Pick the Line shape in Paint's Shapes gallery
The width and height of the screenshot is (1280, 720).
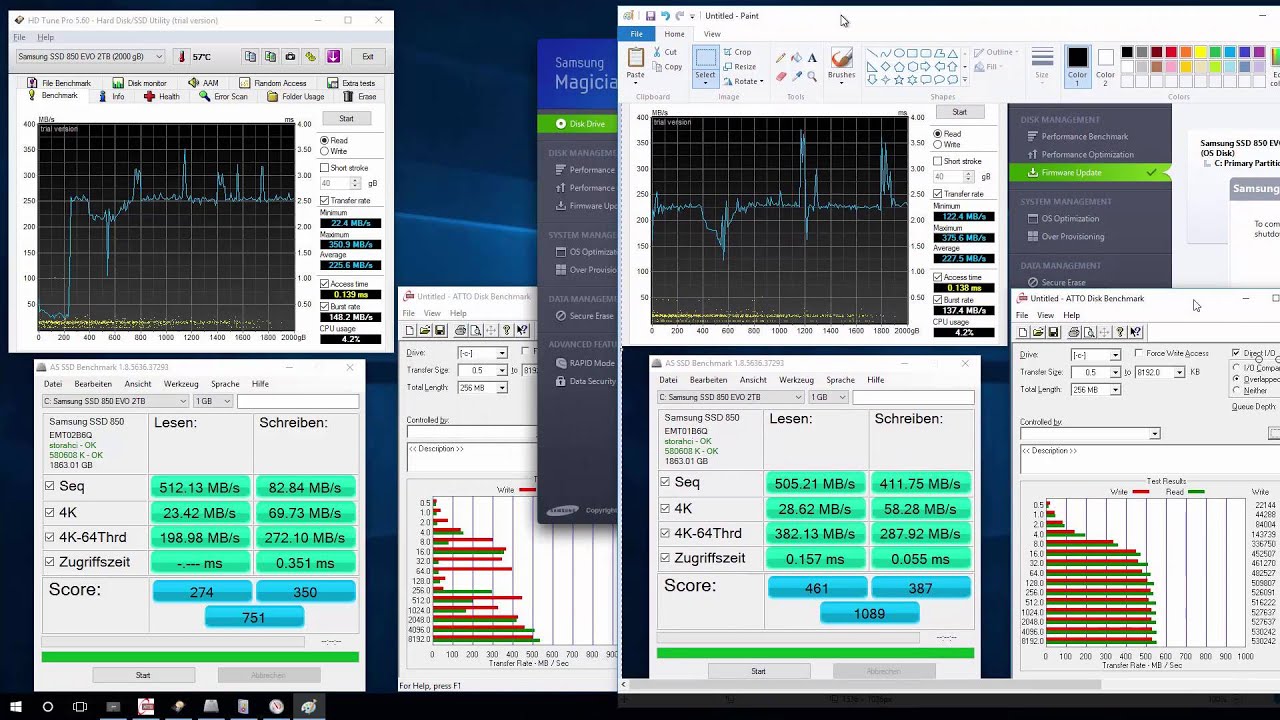(872, 54)
